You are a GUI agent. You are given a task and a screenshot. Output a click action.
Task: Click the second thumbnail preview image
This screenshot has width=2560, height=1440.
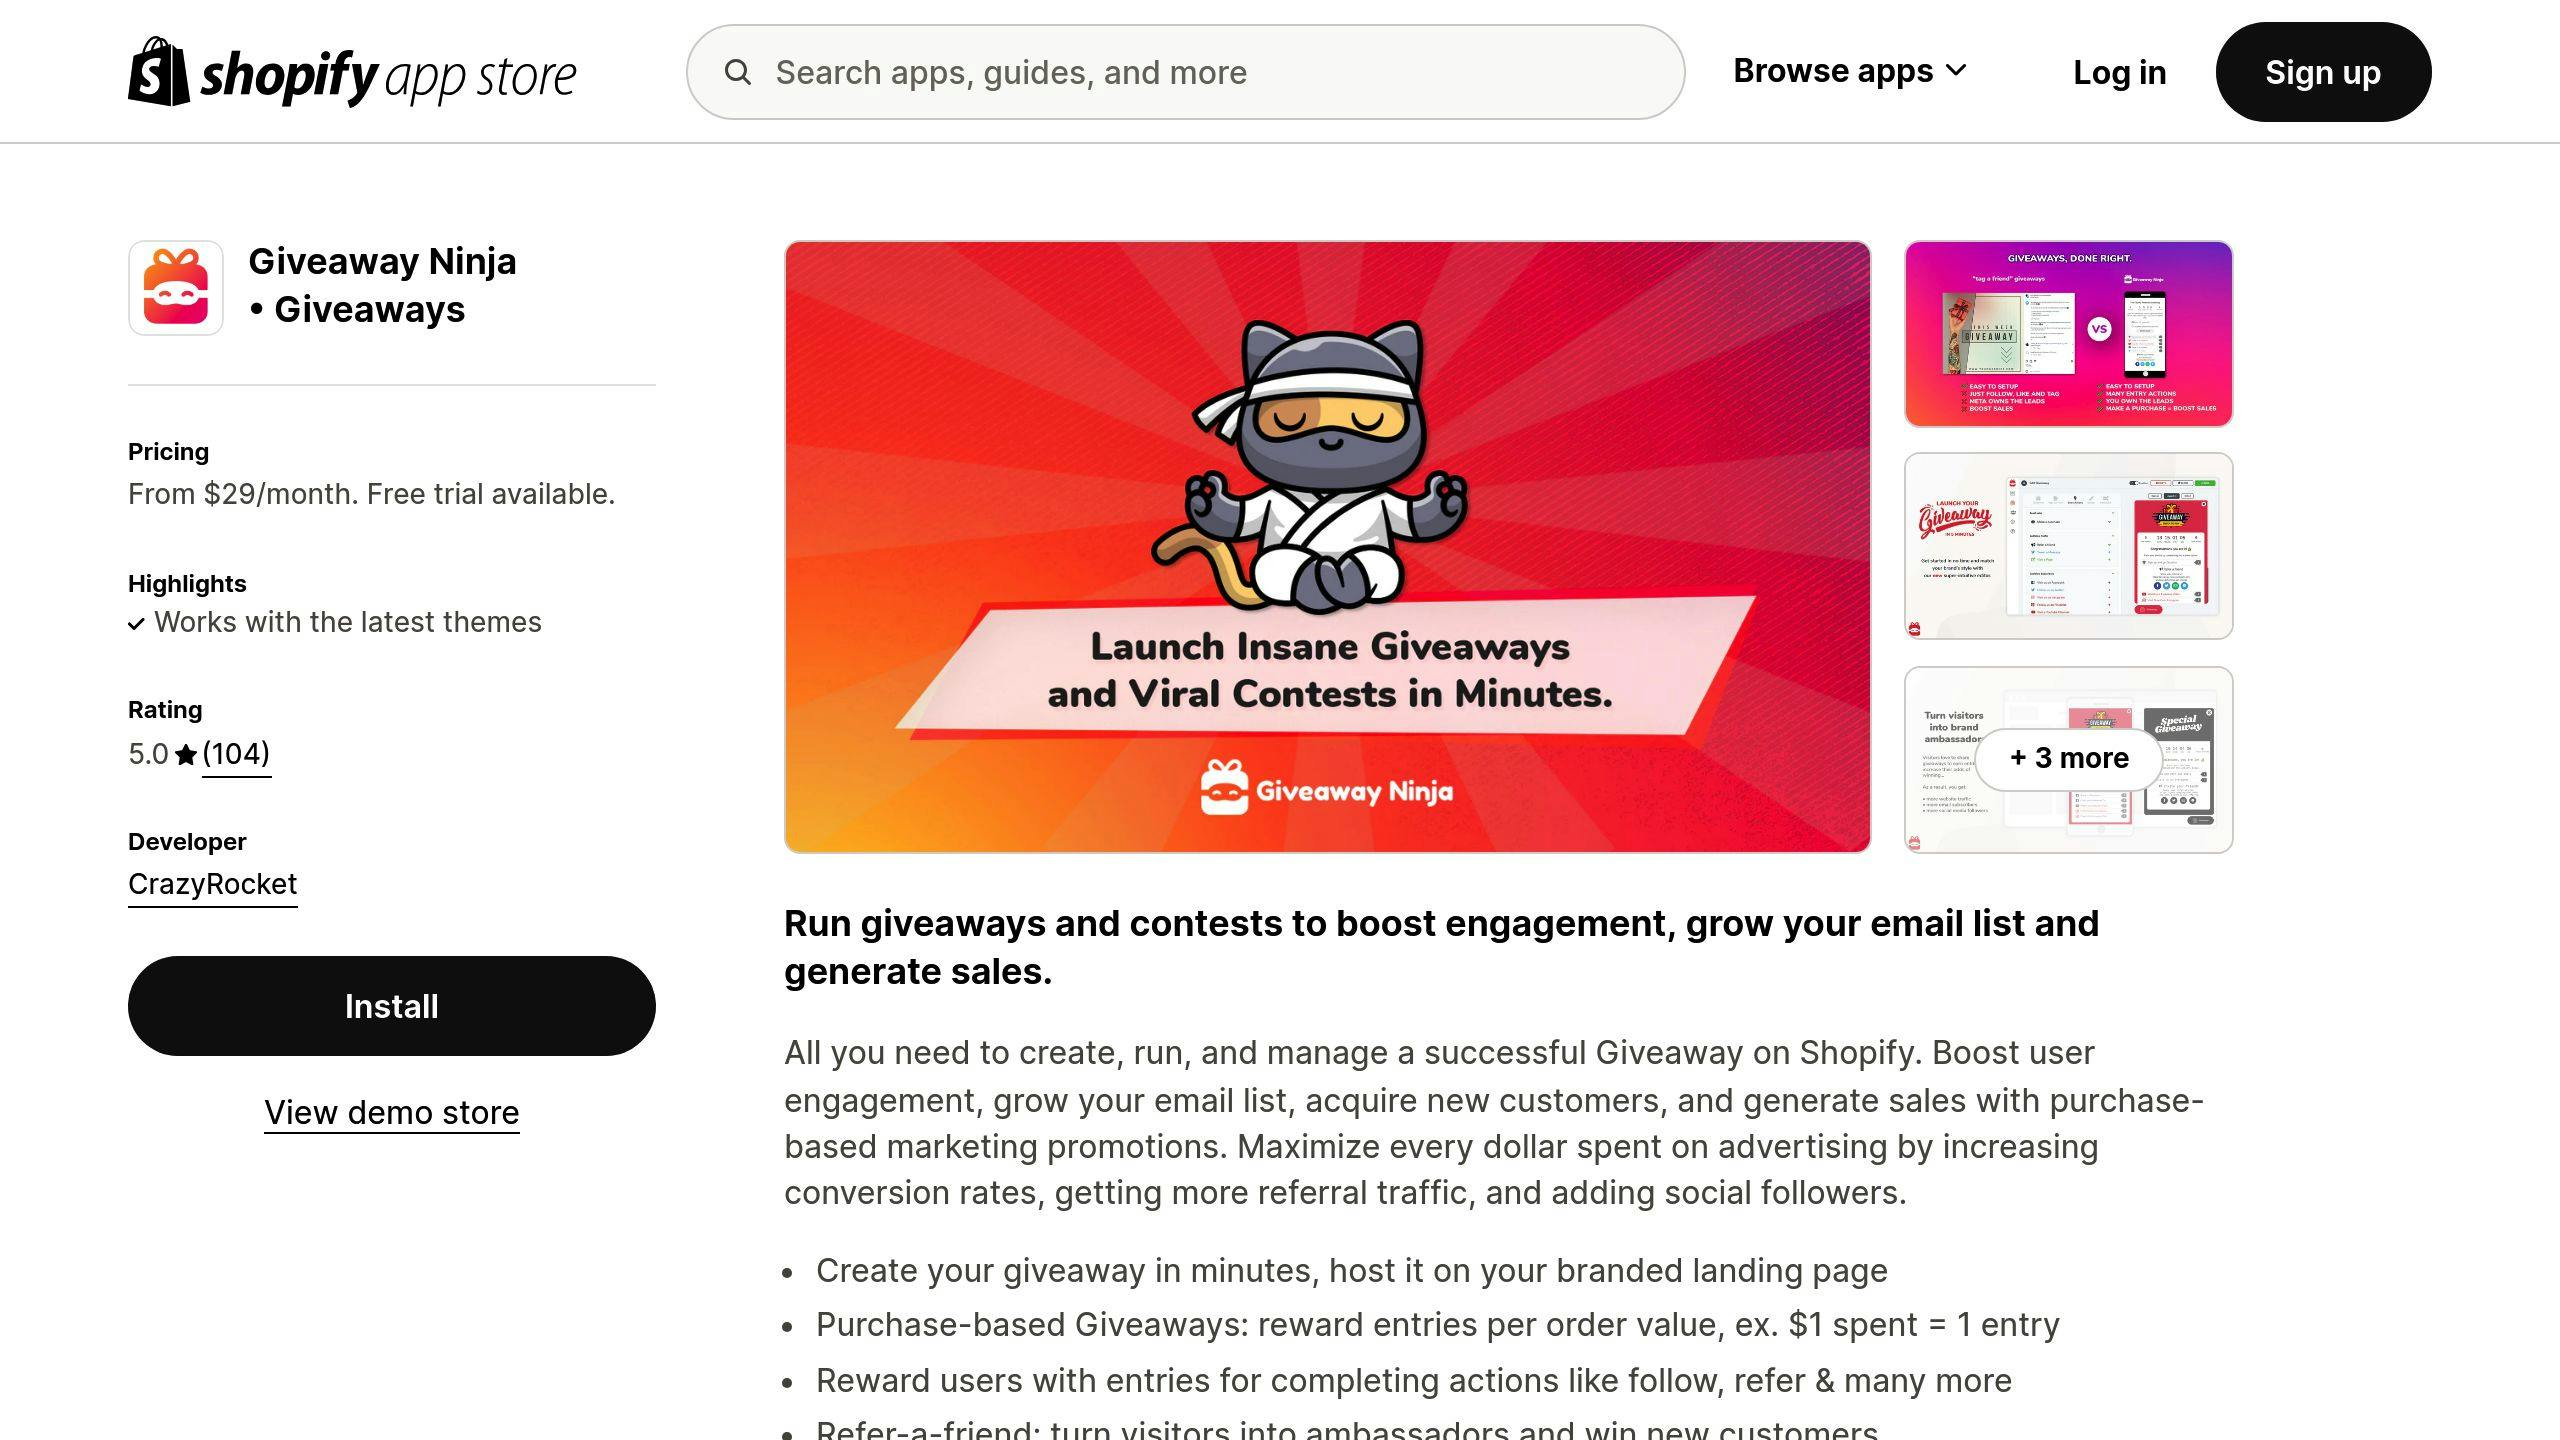coord(2068,545)
